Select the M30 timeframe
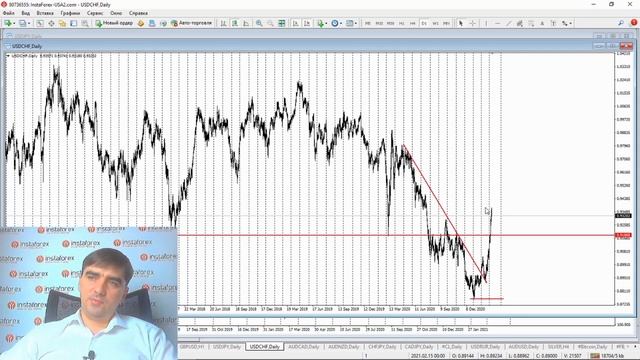640x360 pixels. (391, 23)
